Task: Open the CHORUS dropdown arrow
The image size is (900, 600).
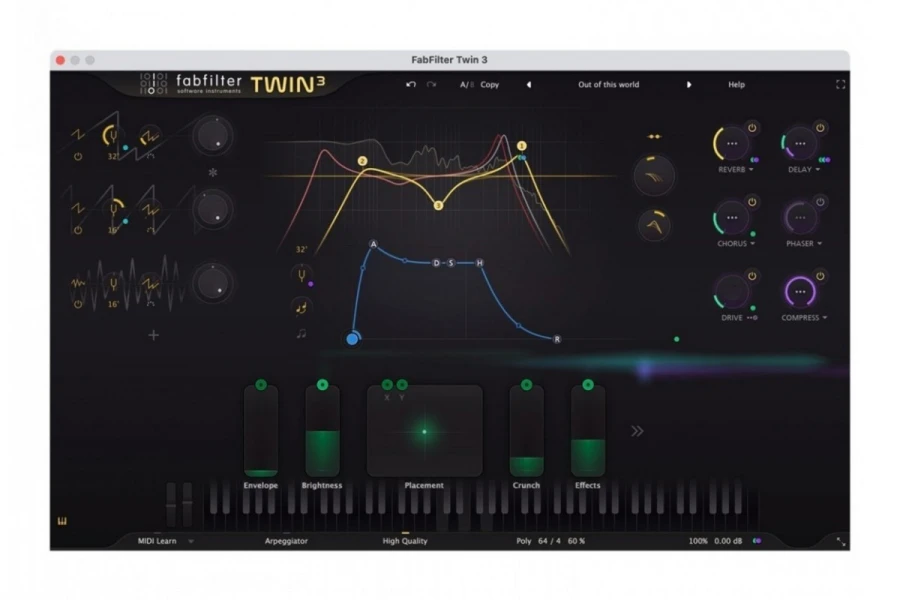Action: pyautogui.click(x=752, y=244)
